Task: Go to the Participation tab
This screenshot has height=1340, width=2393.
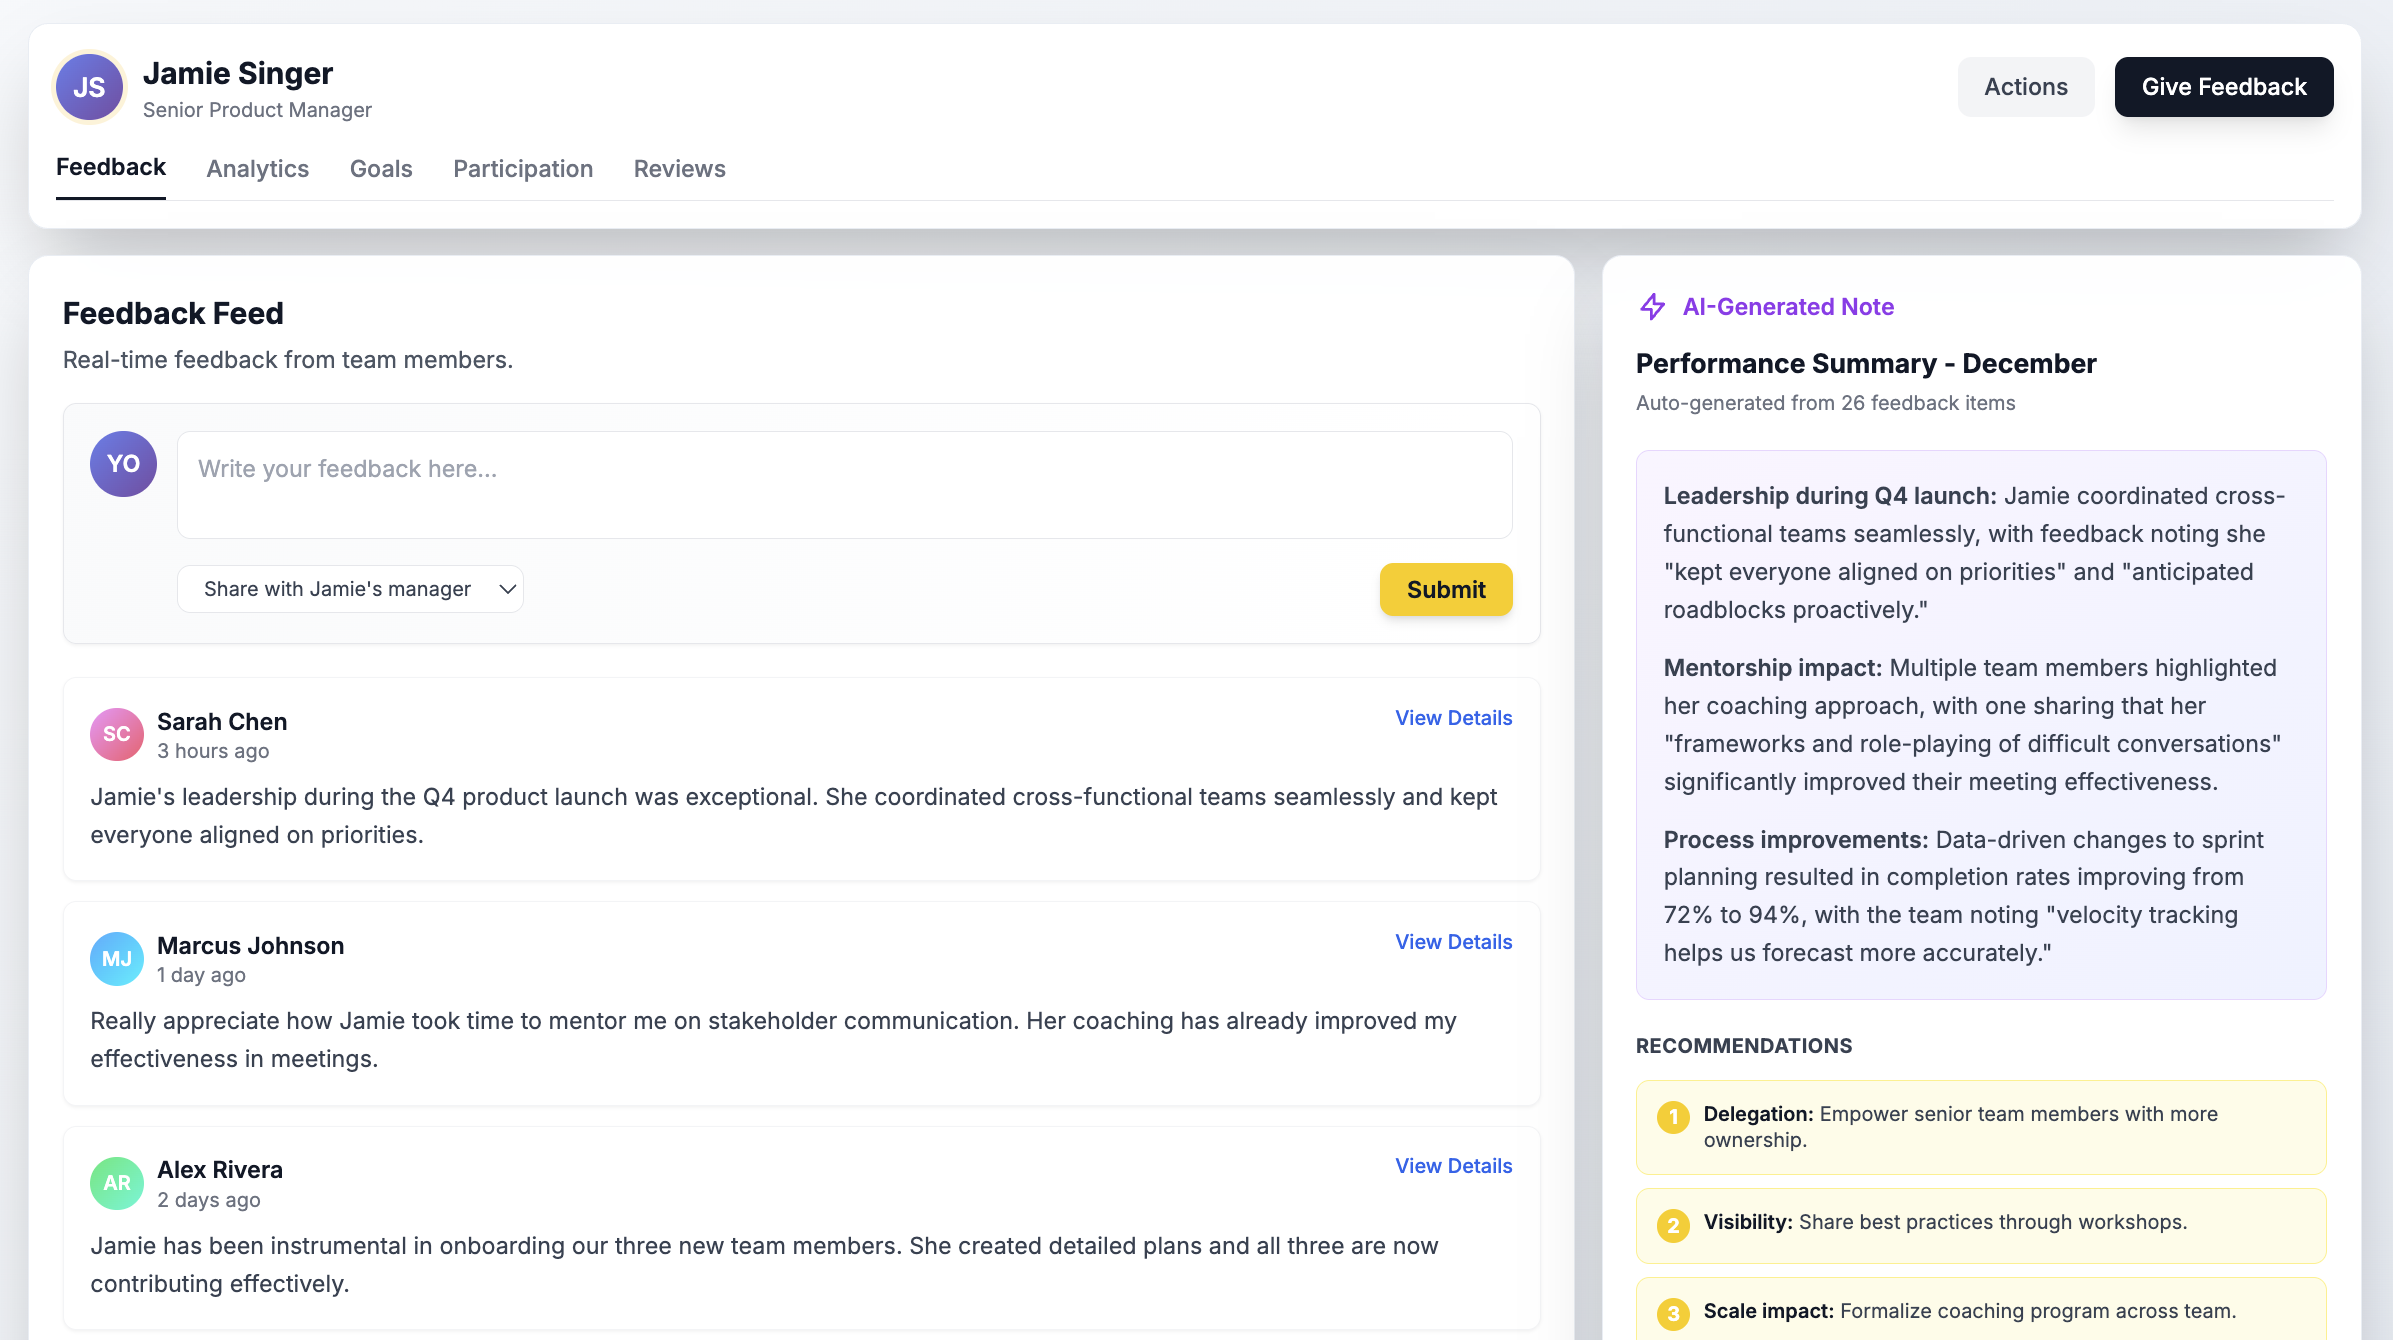Action: pos(523,169)
